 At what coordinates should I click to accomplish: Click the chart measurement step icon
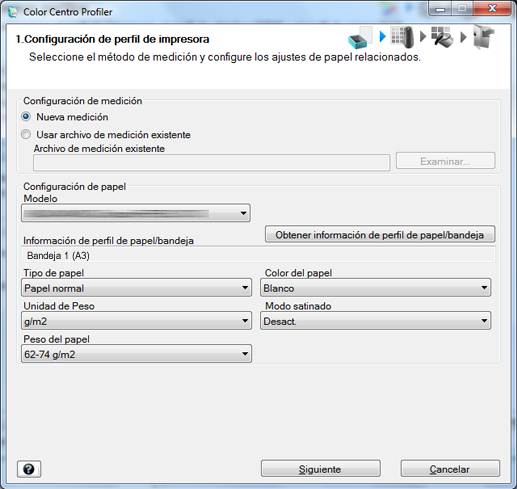[x=402, y=37]
